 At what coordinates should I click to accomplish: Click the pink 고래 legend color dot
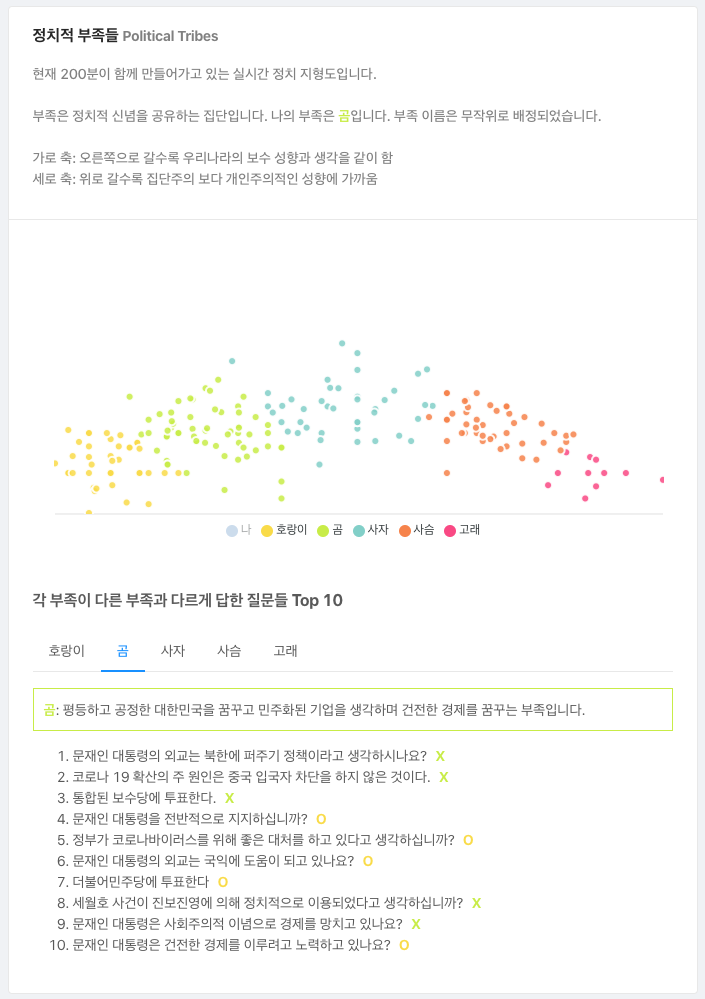coord(450,531)
